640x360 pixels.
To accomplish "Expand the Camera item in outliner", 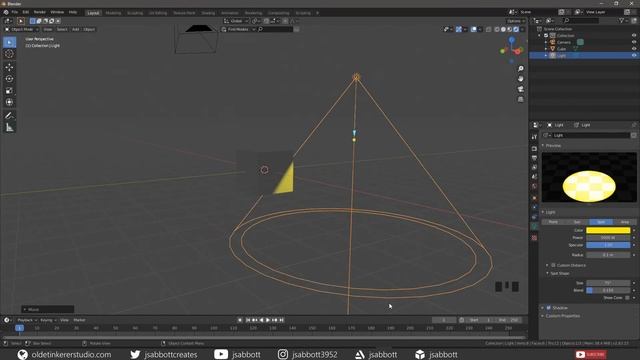I will 546,42.
